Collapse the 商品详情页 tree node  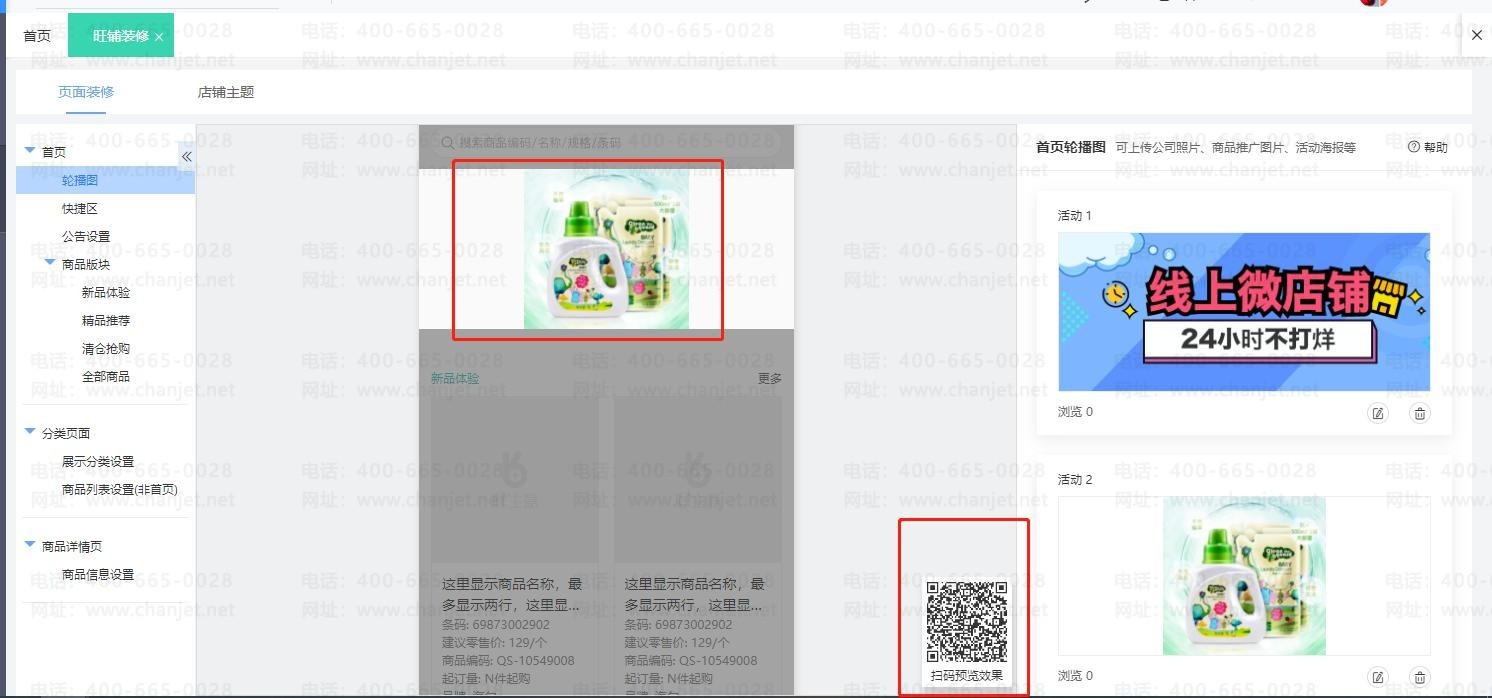[x=30, y=546]
